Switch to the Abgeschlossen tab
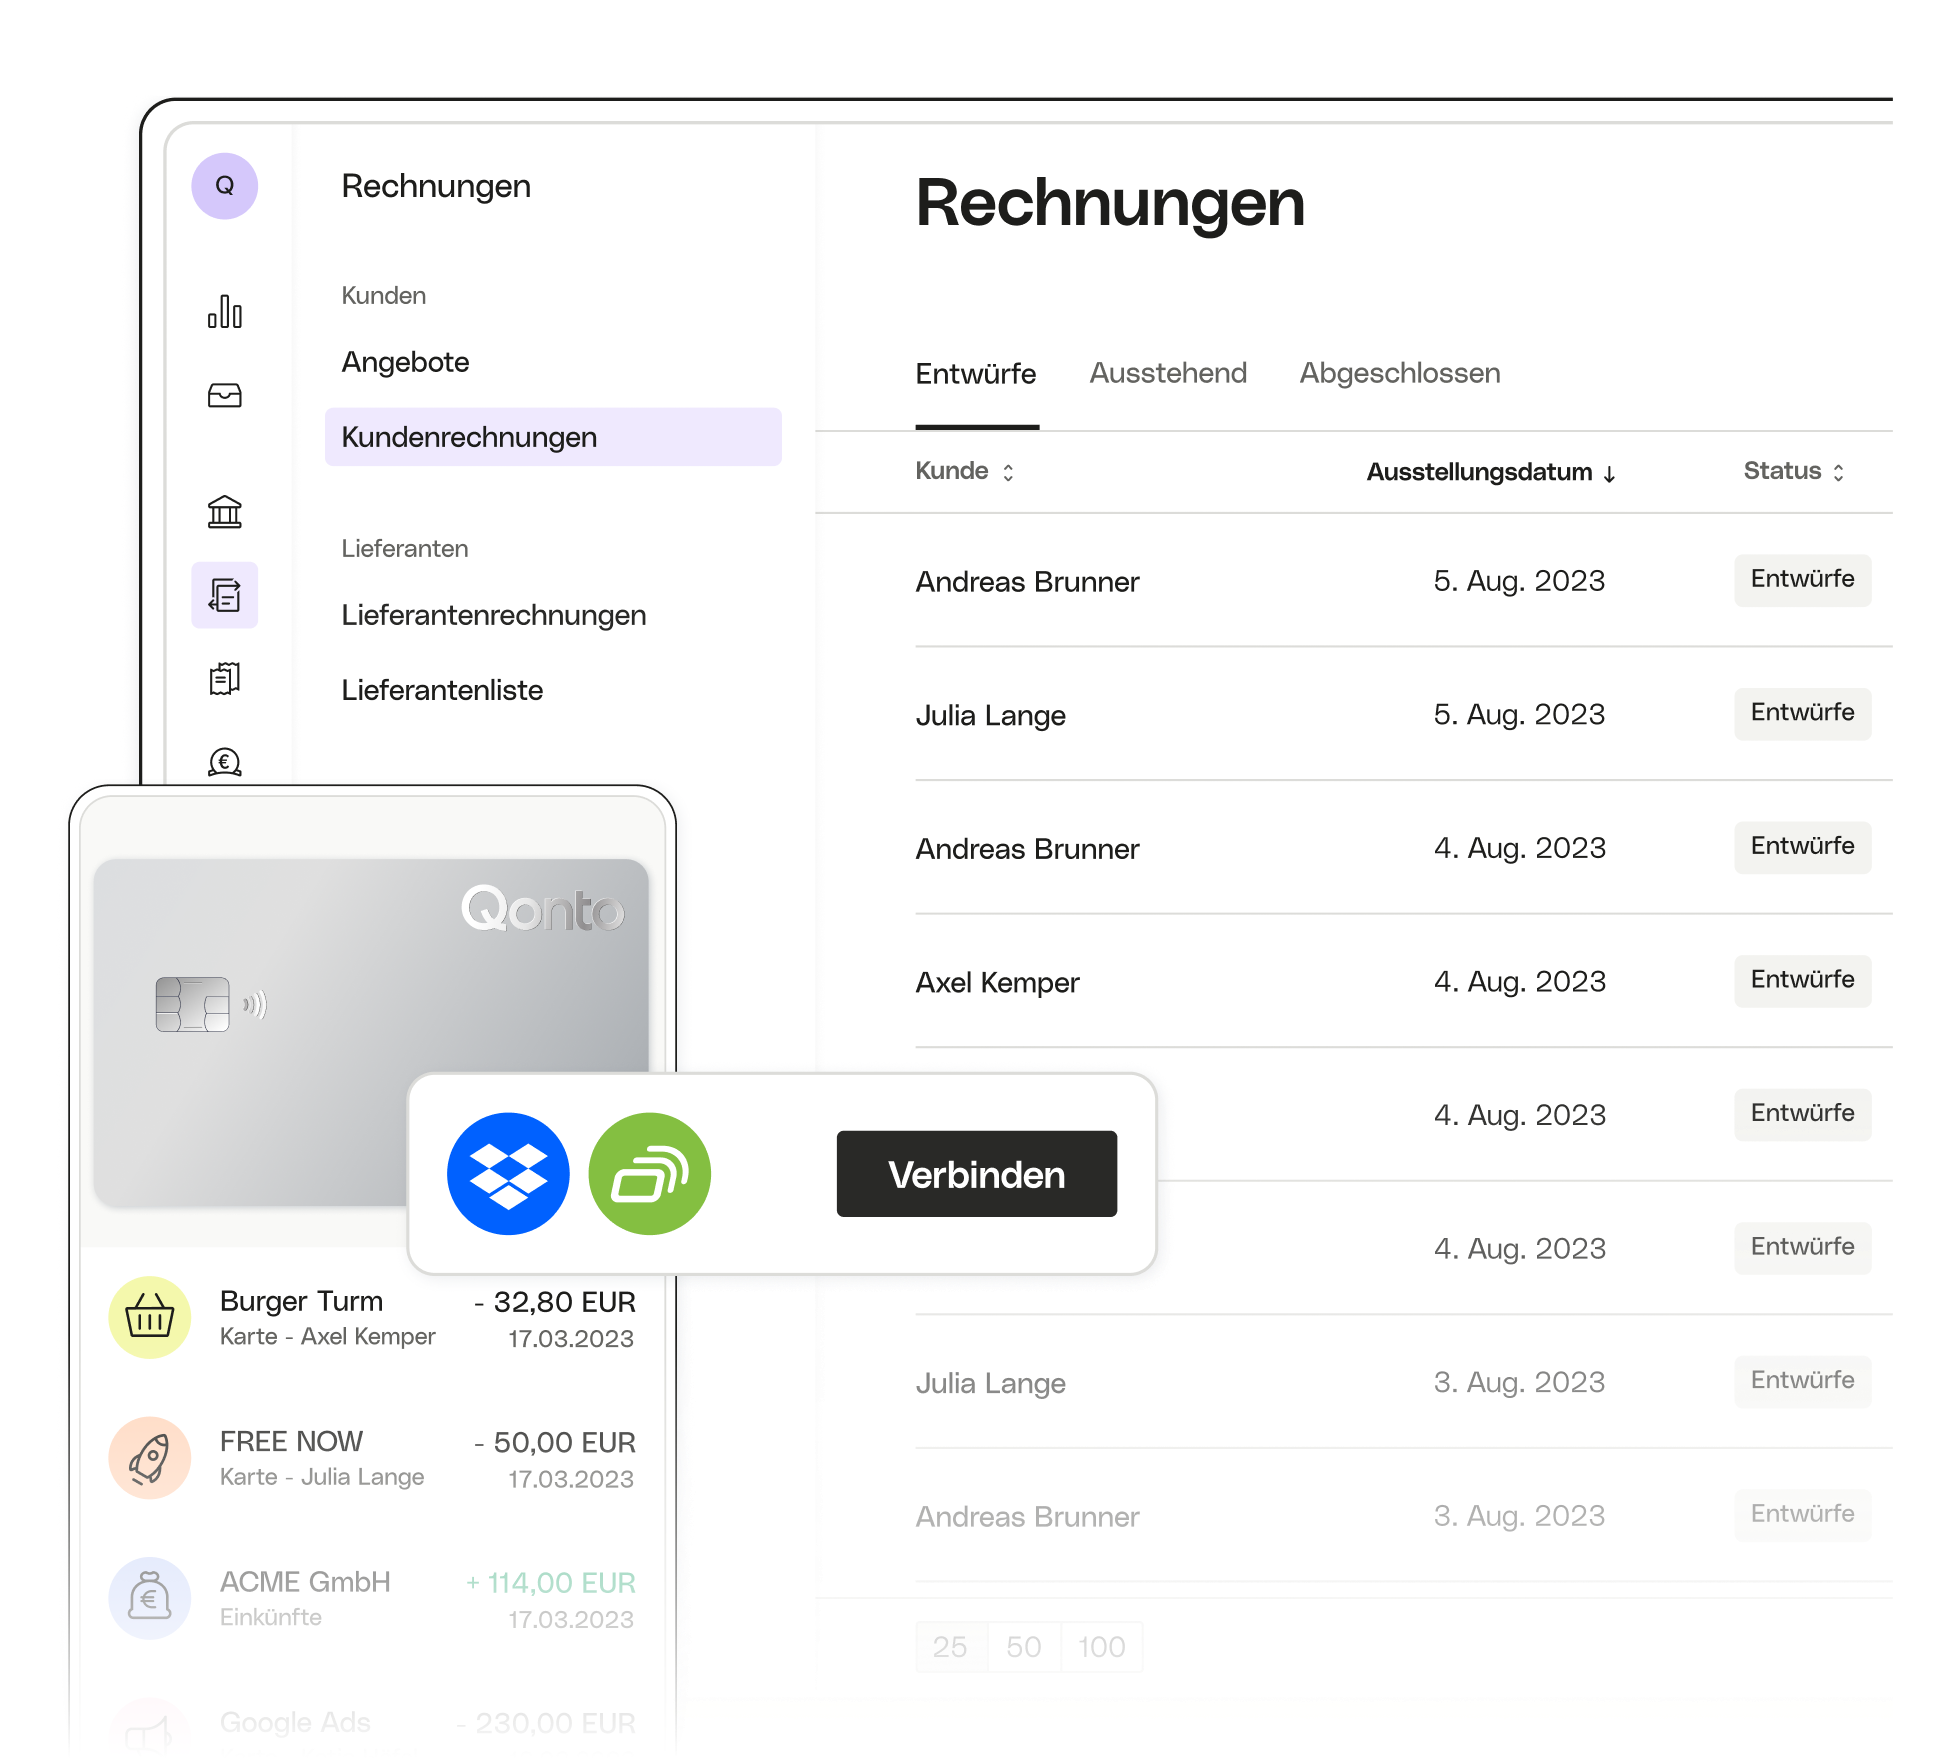The image size is (1944, 1760). [1399, 374]
